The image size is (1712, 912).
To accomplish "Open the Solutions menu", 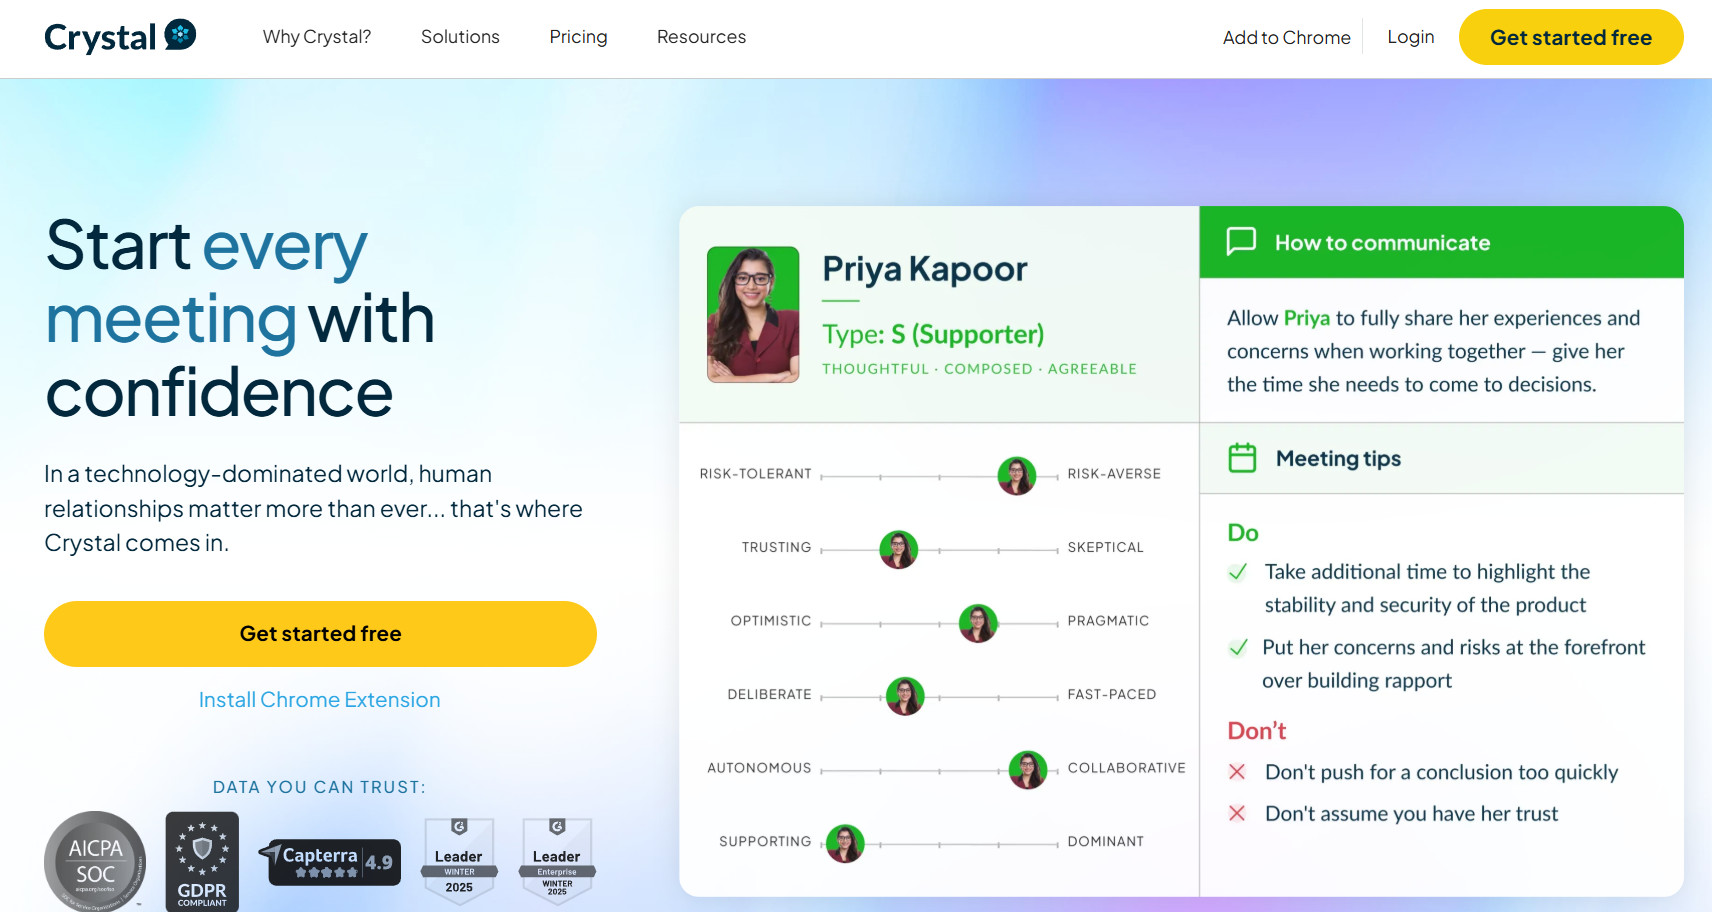I will pos(460,37).
